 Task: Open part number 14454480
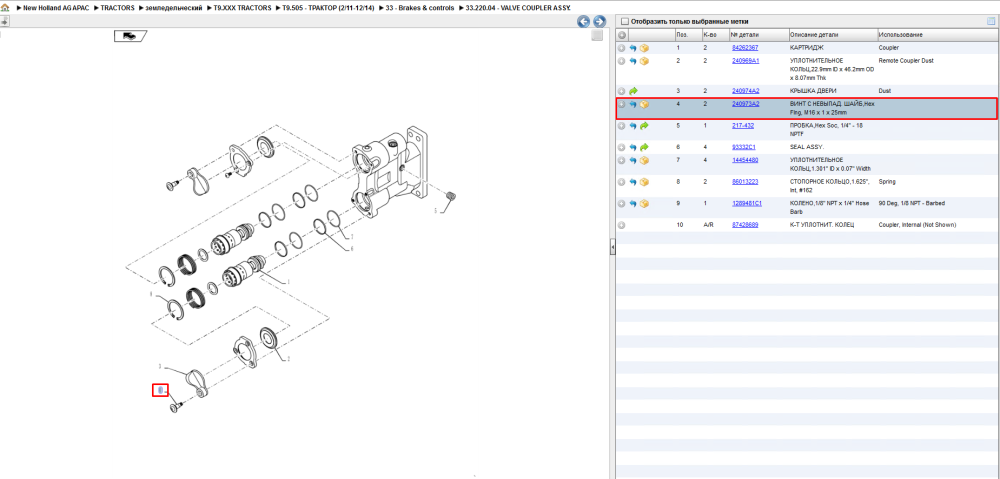click(x=745, y=159)
